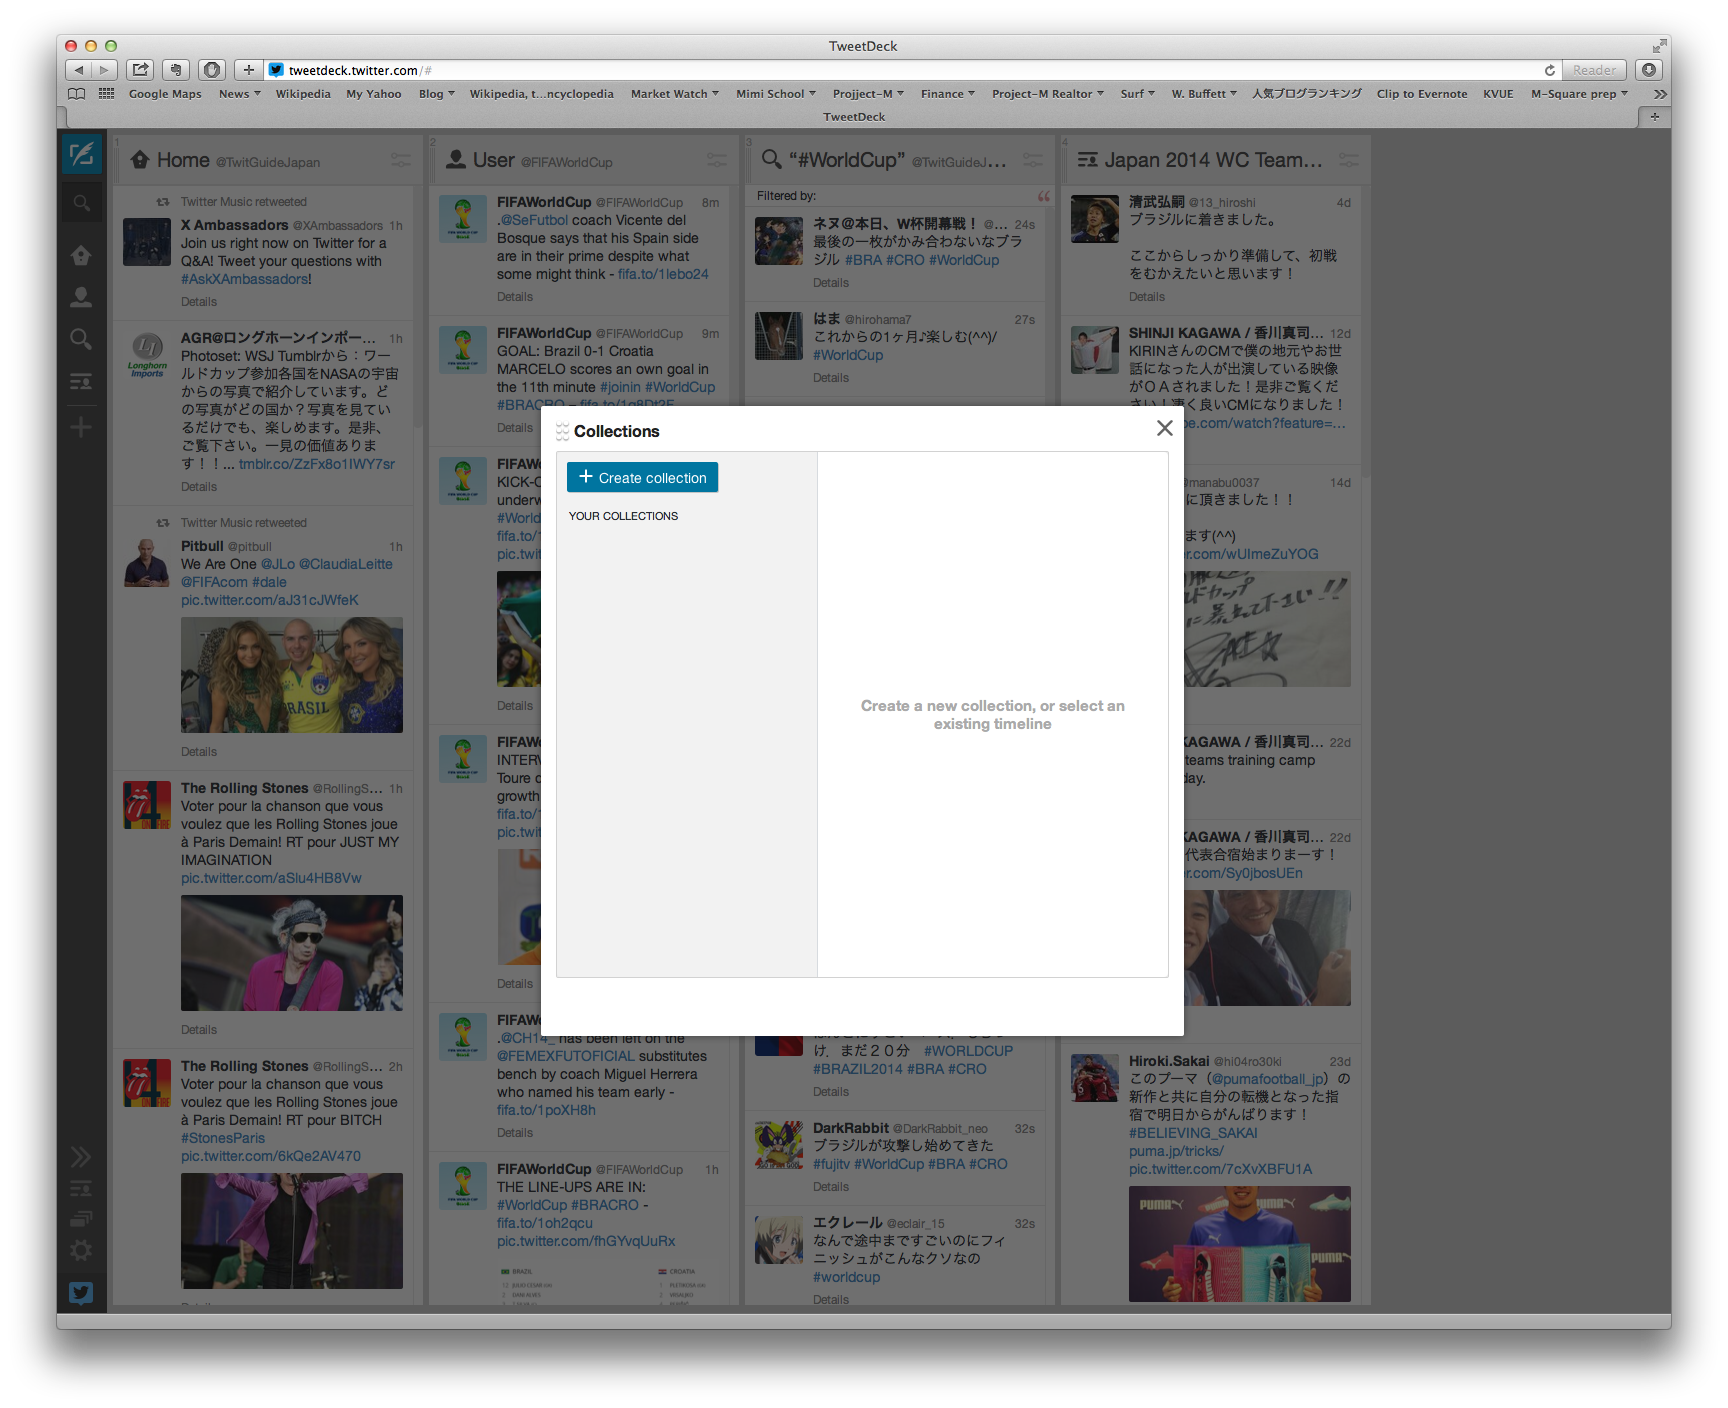This screenshot has height=1408, width=1728.
Task: Toggle Safari fullscreen arrows icon
Action: [1660, 46]
